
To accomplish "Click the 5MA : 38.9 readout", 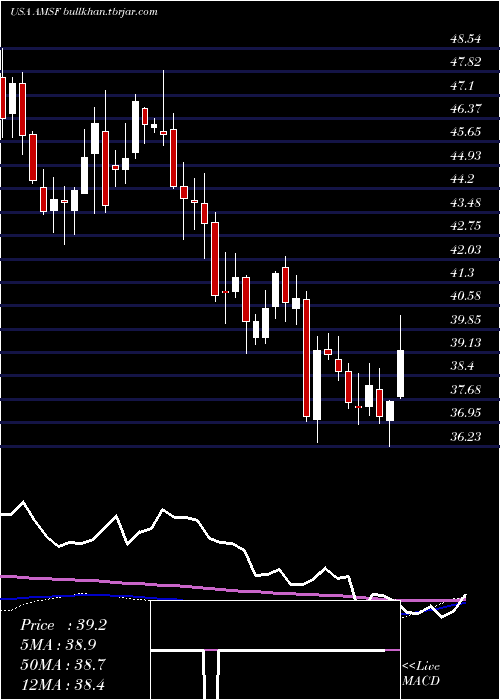I will click(x=58, y=645).
